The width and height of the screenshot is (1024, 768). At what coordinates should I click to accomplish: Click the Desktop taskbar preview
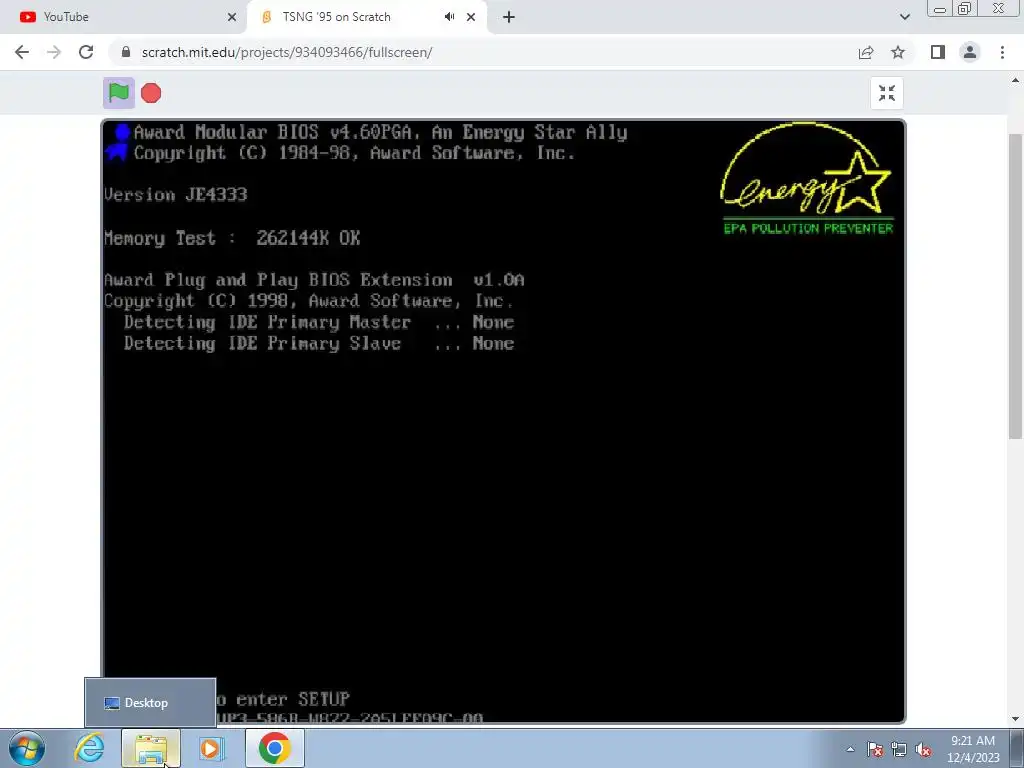coord(150,703)
